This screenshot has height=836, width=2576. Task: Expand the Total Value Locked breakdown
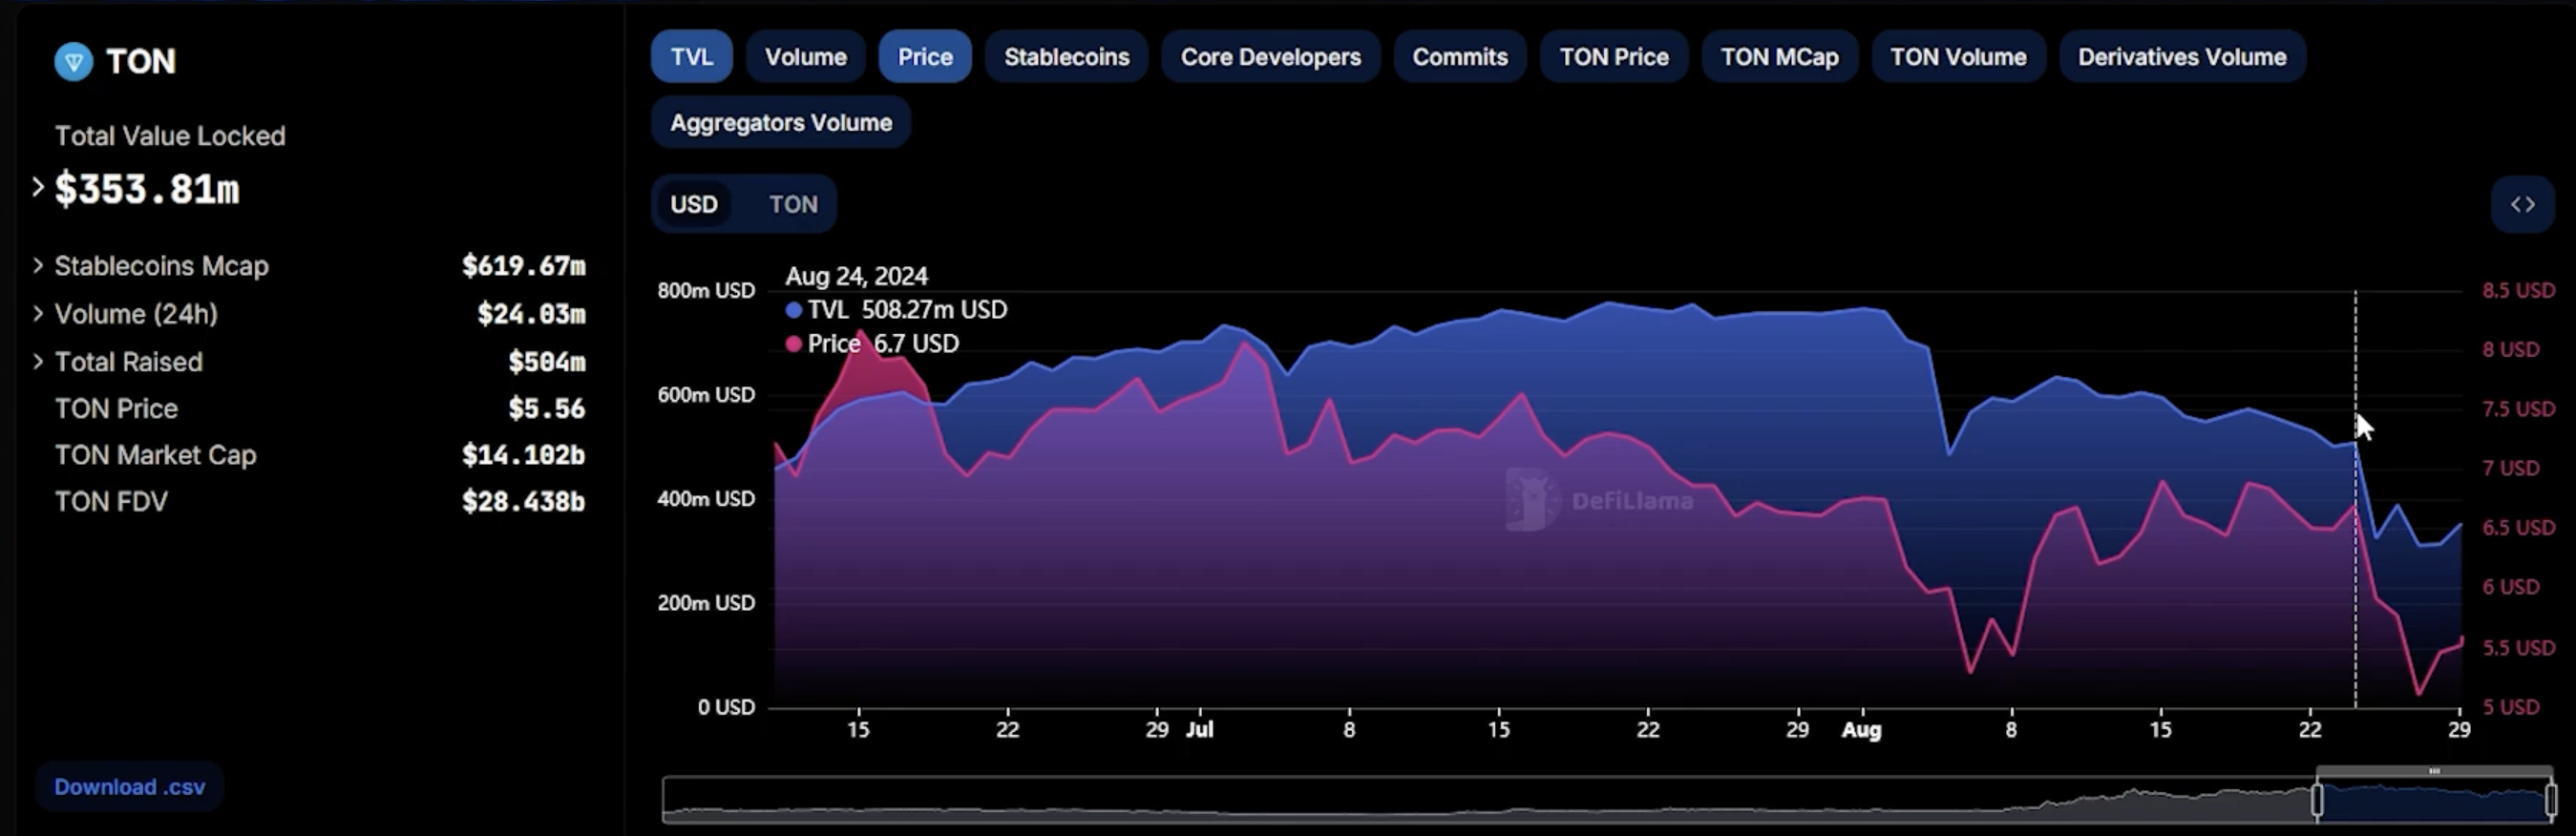coord(38,187)
